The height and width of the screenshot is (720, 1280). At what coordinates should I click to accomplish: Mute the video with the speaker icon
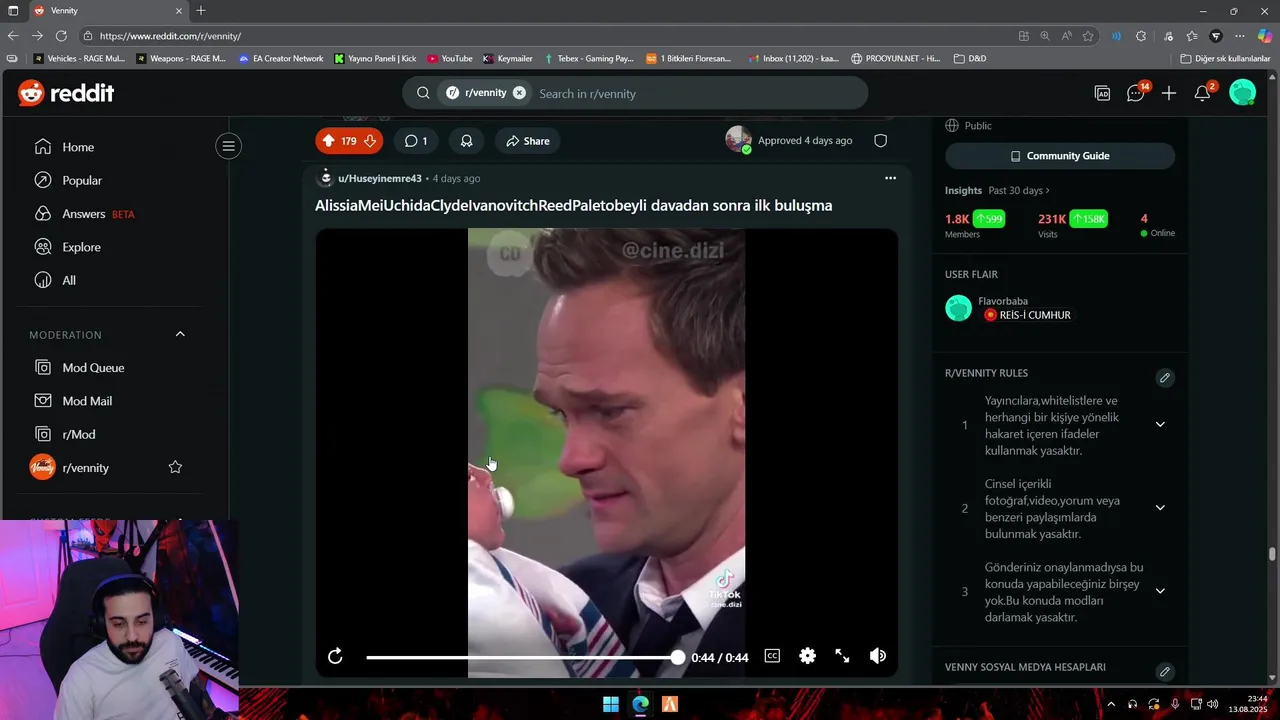pyautogui.click(x=878, y=656)
